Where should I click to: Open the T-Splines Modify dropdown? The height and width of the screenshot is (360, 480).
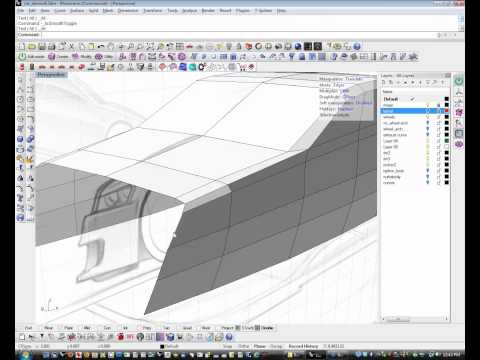pyautogui.click(x=82, y=57)
